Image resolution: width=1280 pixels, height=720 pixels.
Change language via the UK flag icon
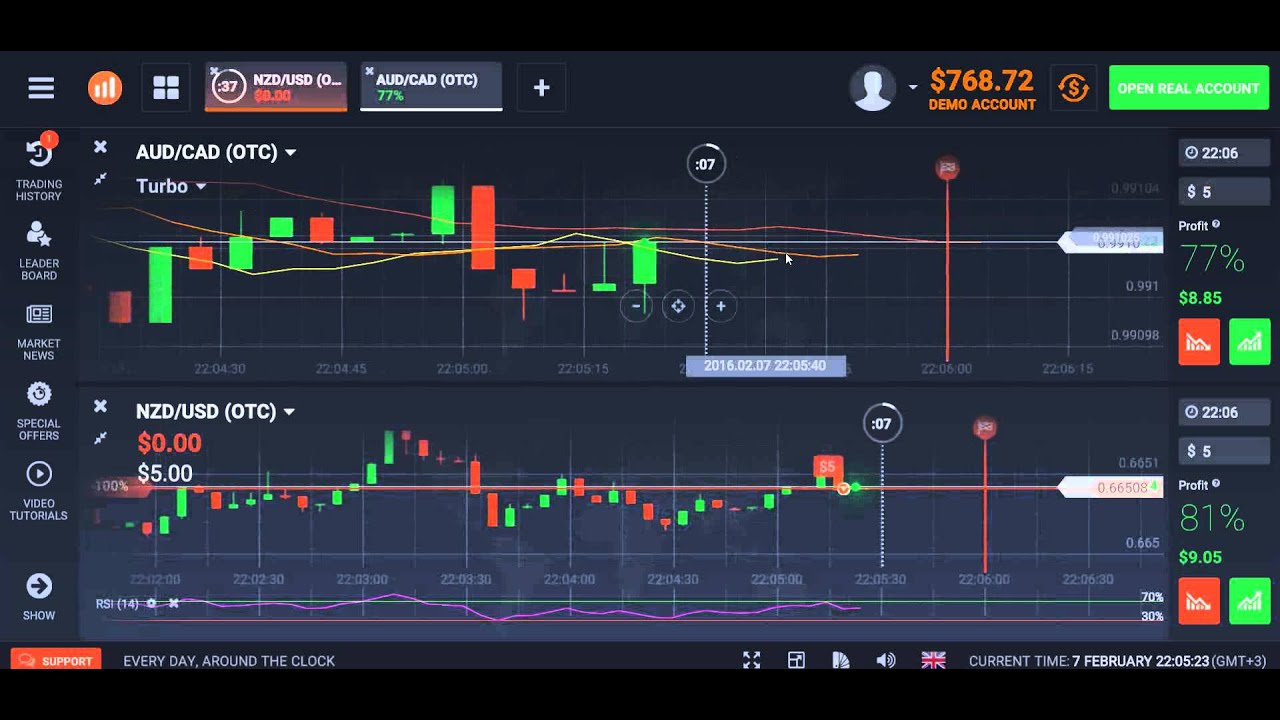933,660
